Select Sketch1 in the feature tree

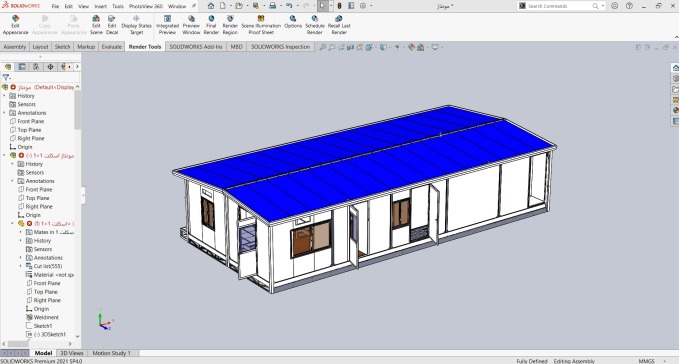coord(43,326)
